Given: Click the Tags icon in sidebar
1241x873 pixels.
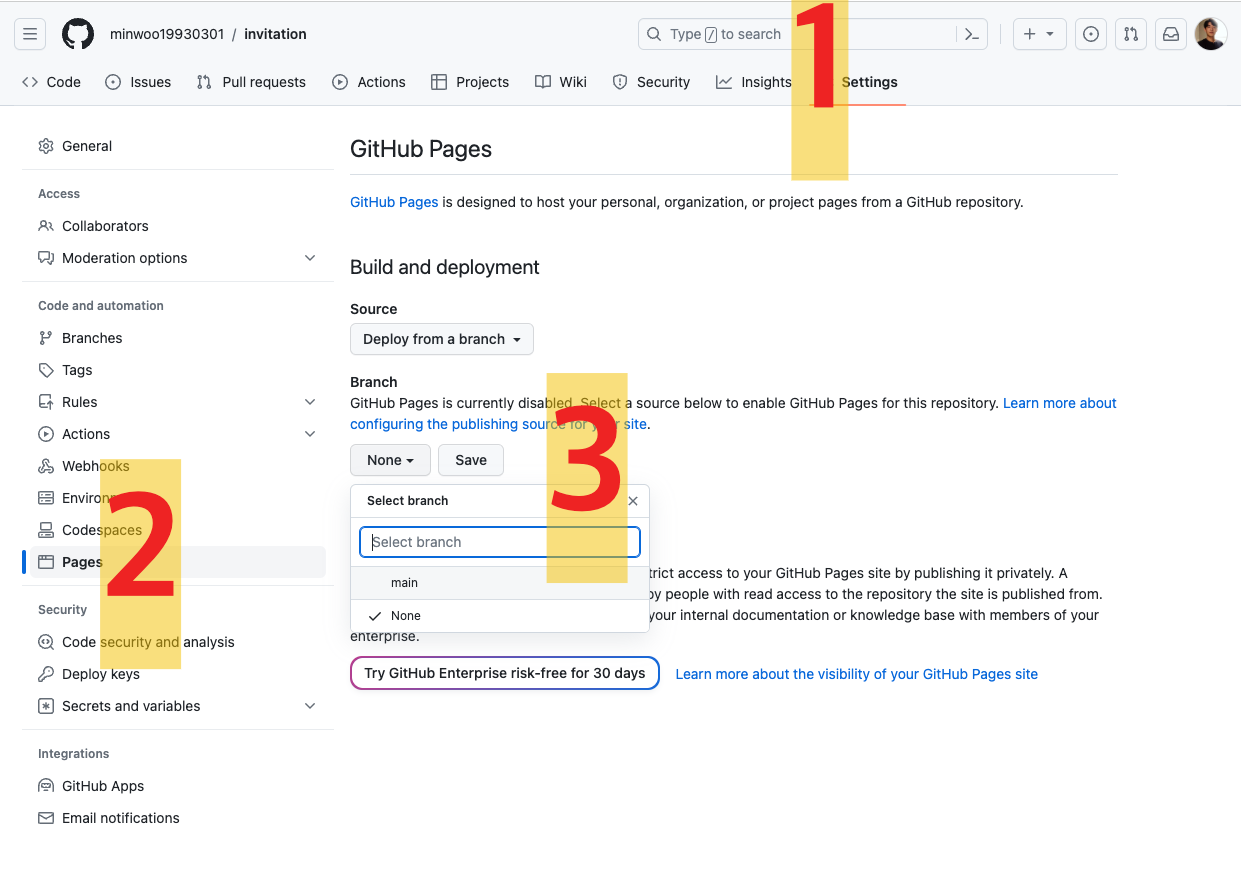Looking at the screenshot, I should pyautogui.click(x=46, y=370).
